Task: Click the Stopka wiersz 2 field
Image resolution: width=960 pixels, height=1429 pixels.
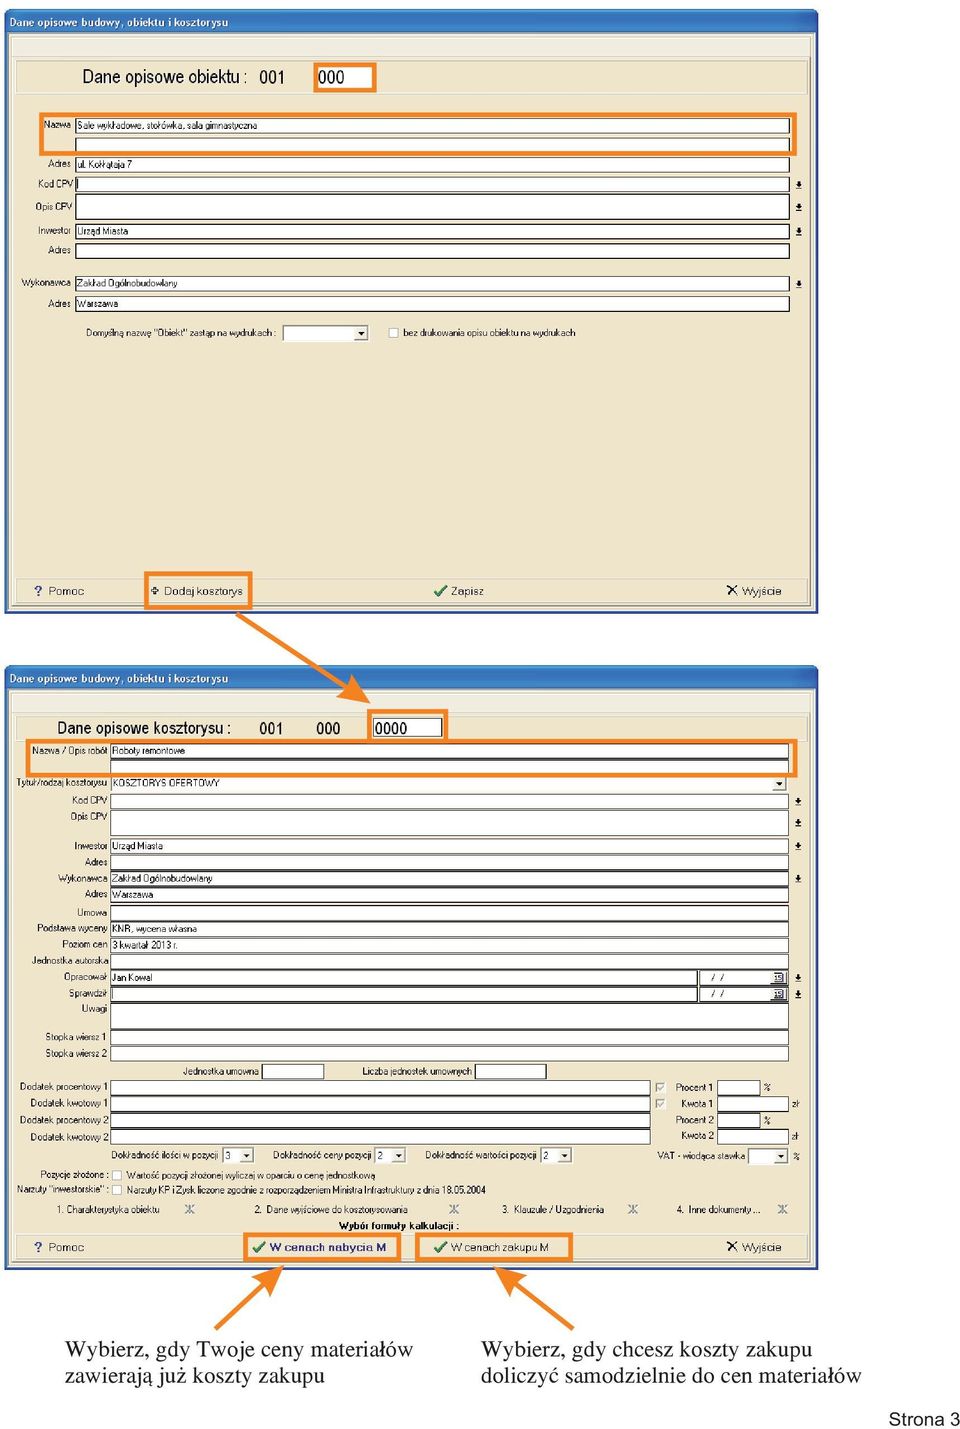Action: 449,1054
